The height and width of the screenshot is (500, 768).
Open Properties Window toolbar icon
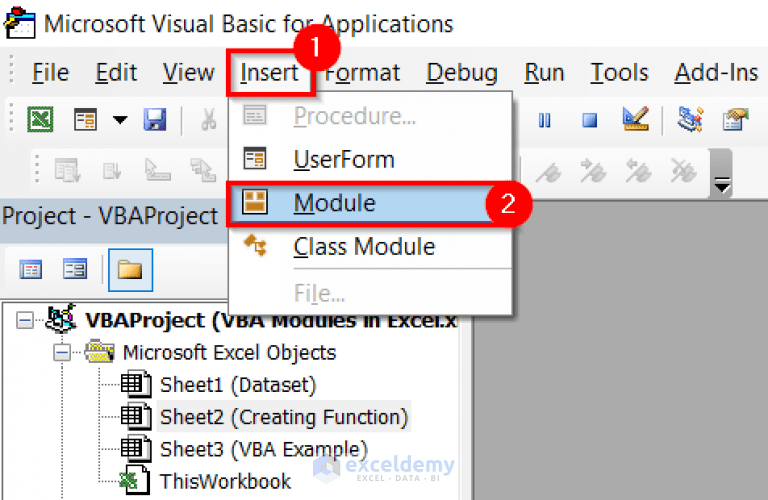coord(736,120)
